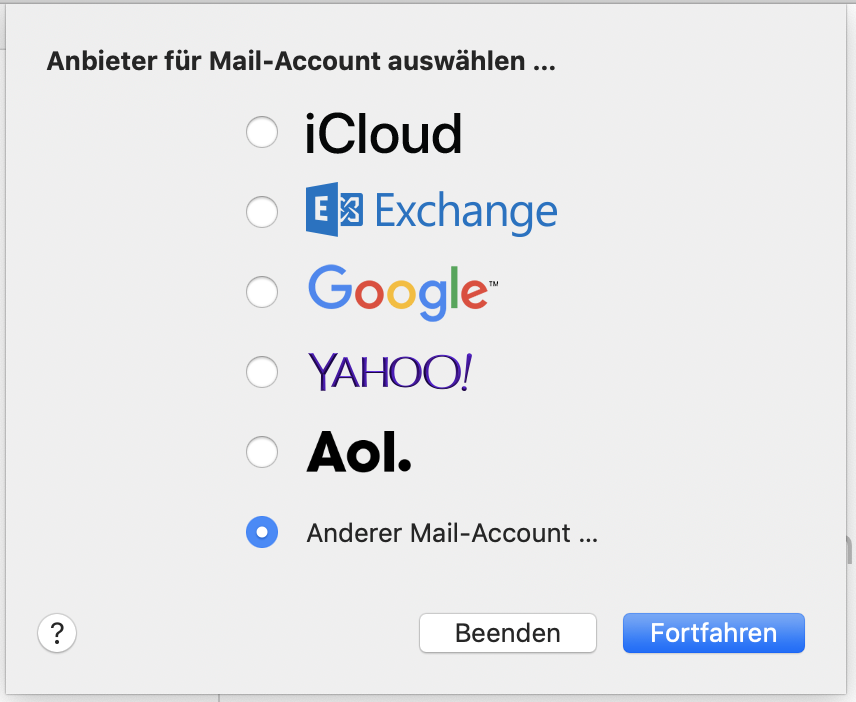The image size is (856, 702).
Task: Pick the Yahoo radio button
Action: pos(262,372)
